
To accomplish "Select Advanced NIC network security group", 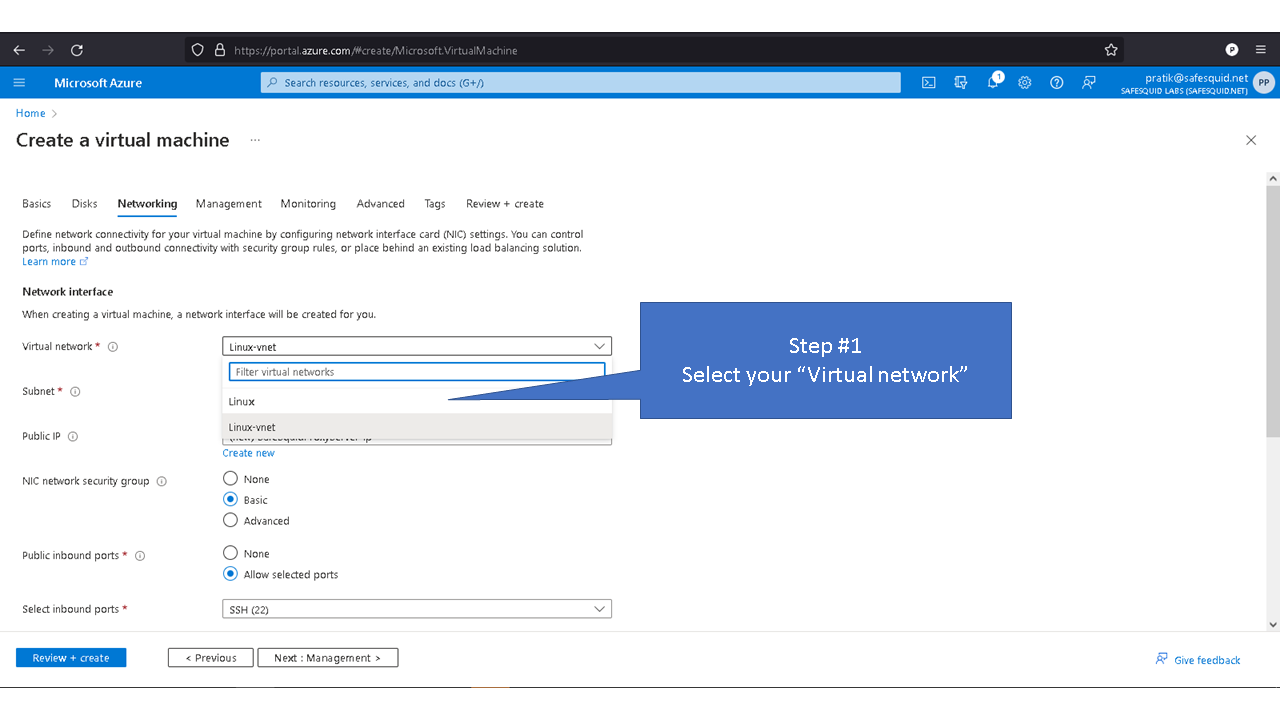I will [231, 520].
